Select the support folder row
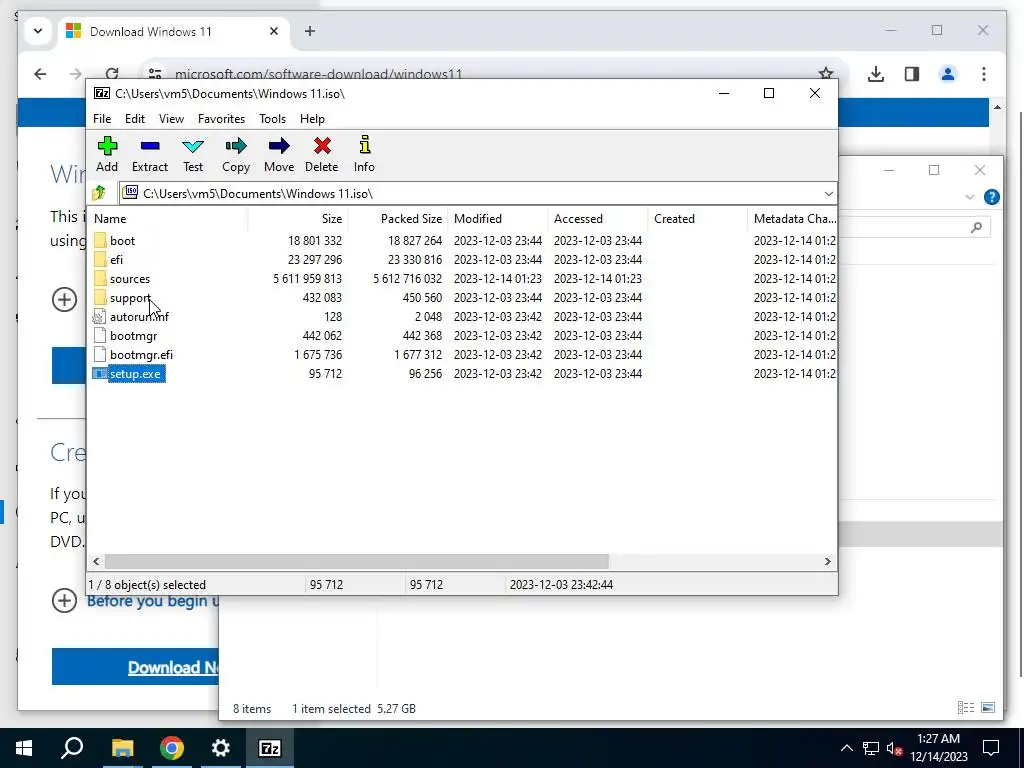 pos(462,298)
